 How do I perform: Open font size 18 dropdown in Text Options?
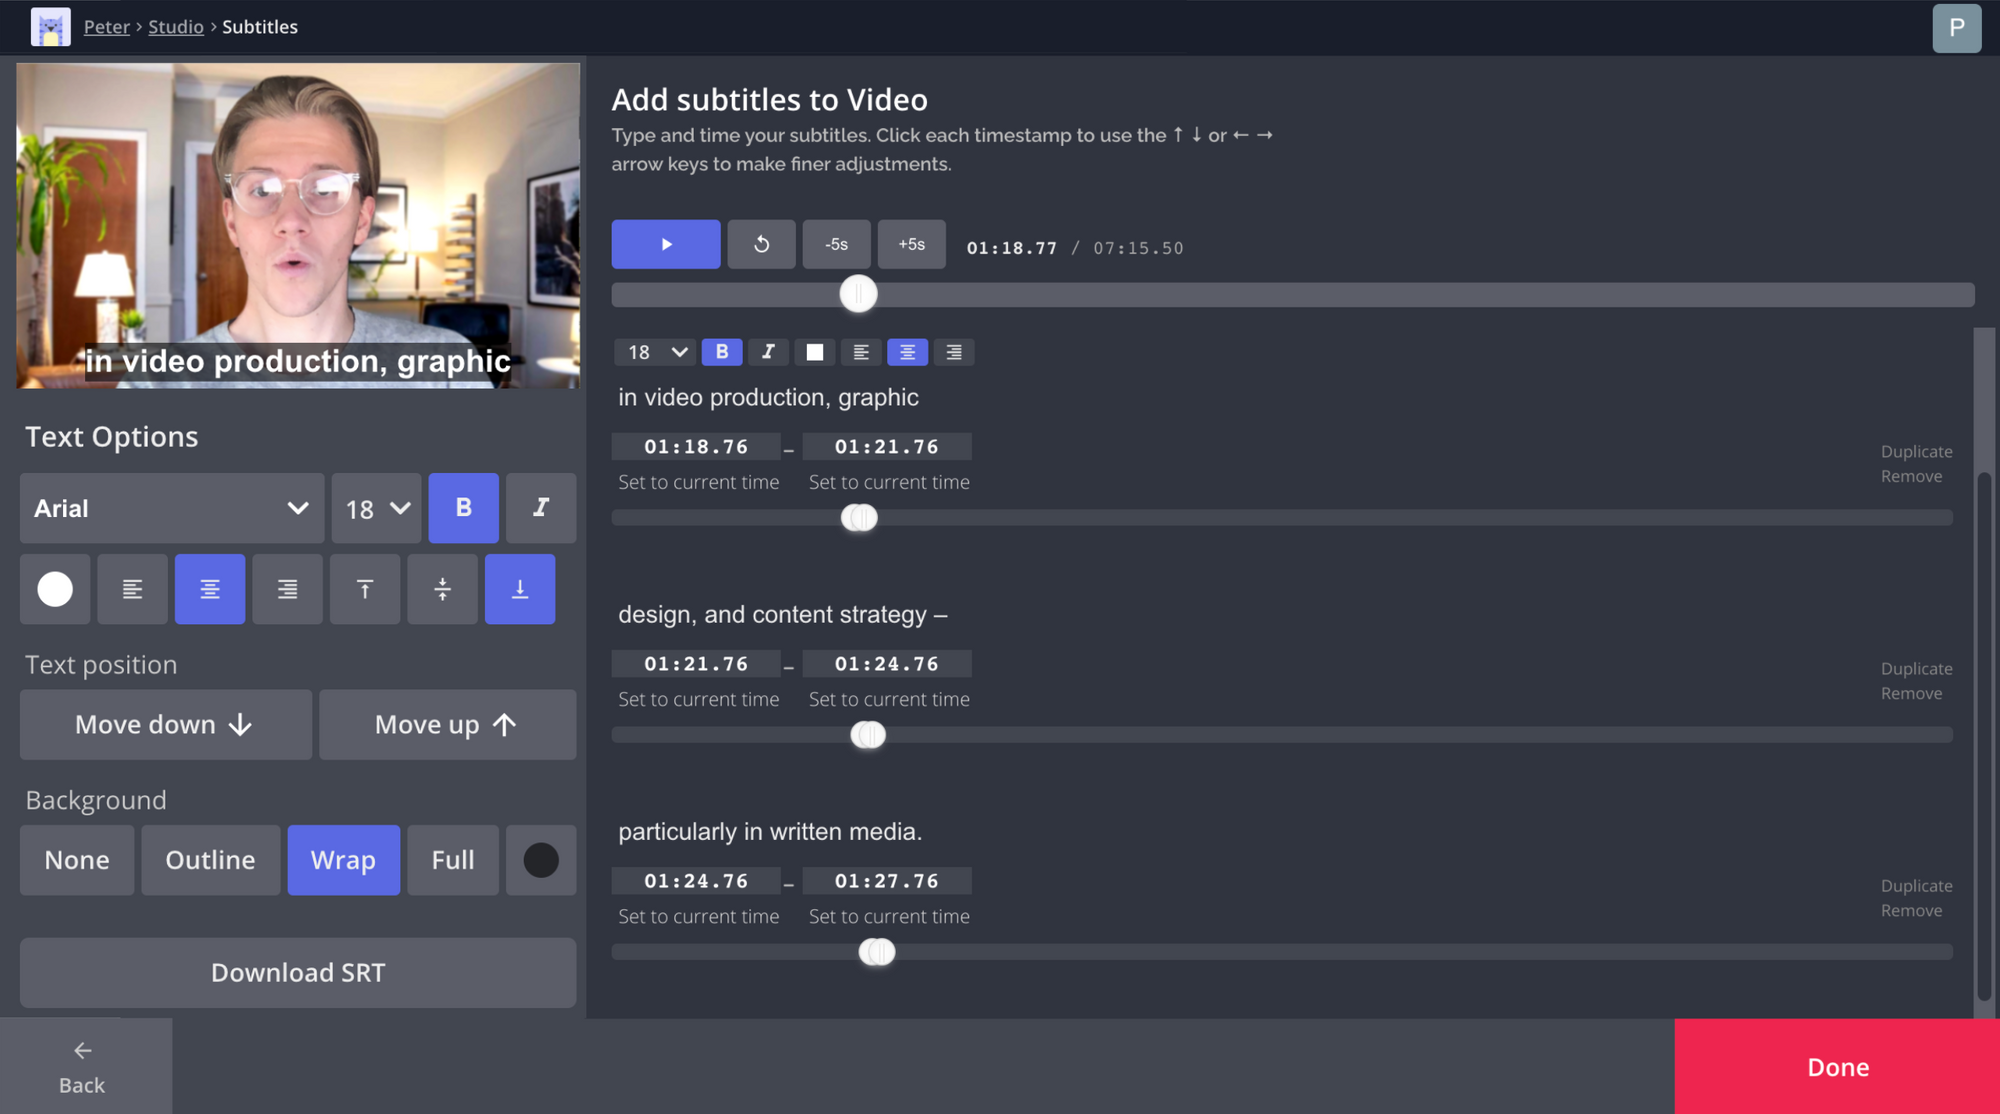click(x=376, y=508)
